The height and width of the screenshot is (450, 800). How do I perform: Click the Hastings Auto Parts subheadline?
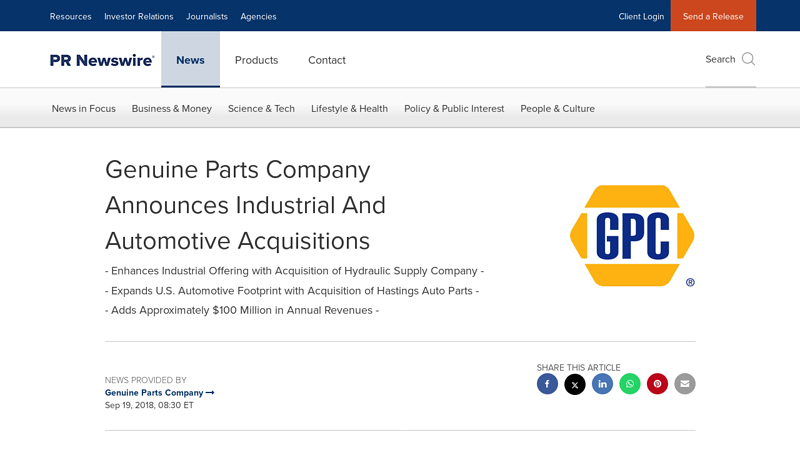(292, 291)
